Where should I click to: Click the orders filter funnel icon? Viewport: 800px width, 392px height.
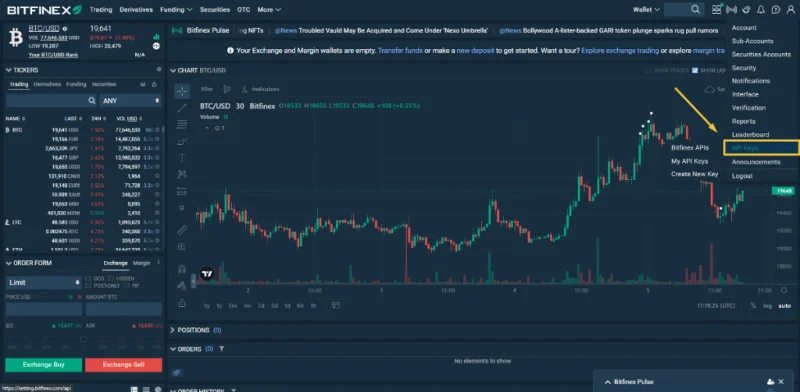[222, 349]
